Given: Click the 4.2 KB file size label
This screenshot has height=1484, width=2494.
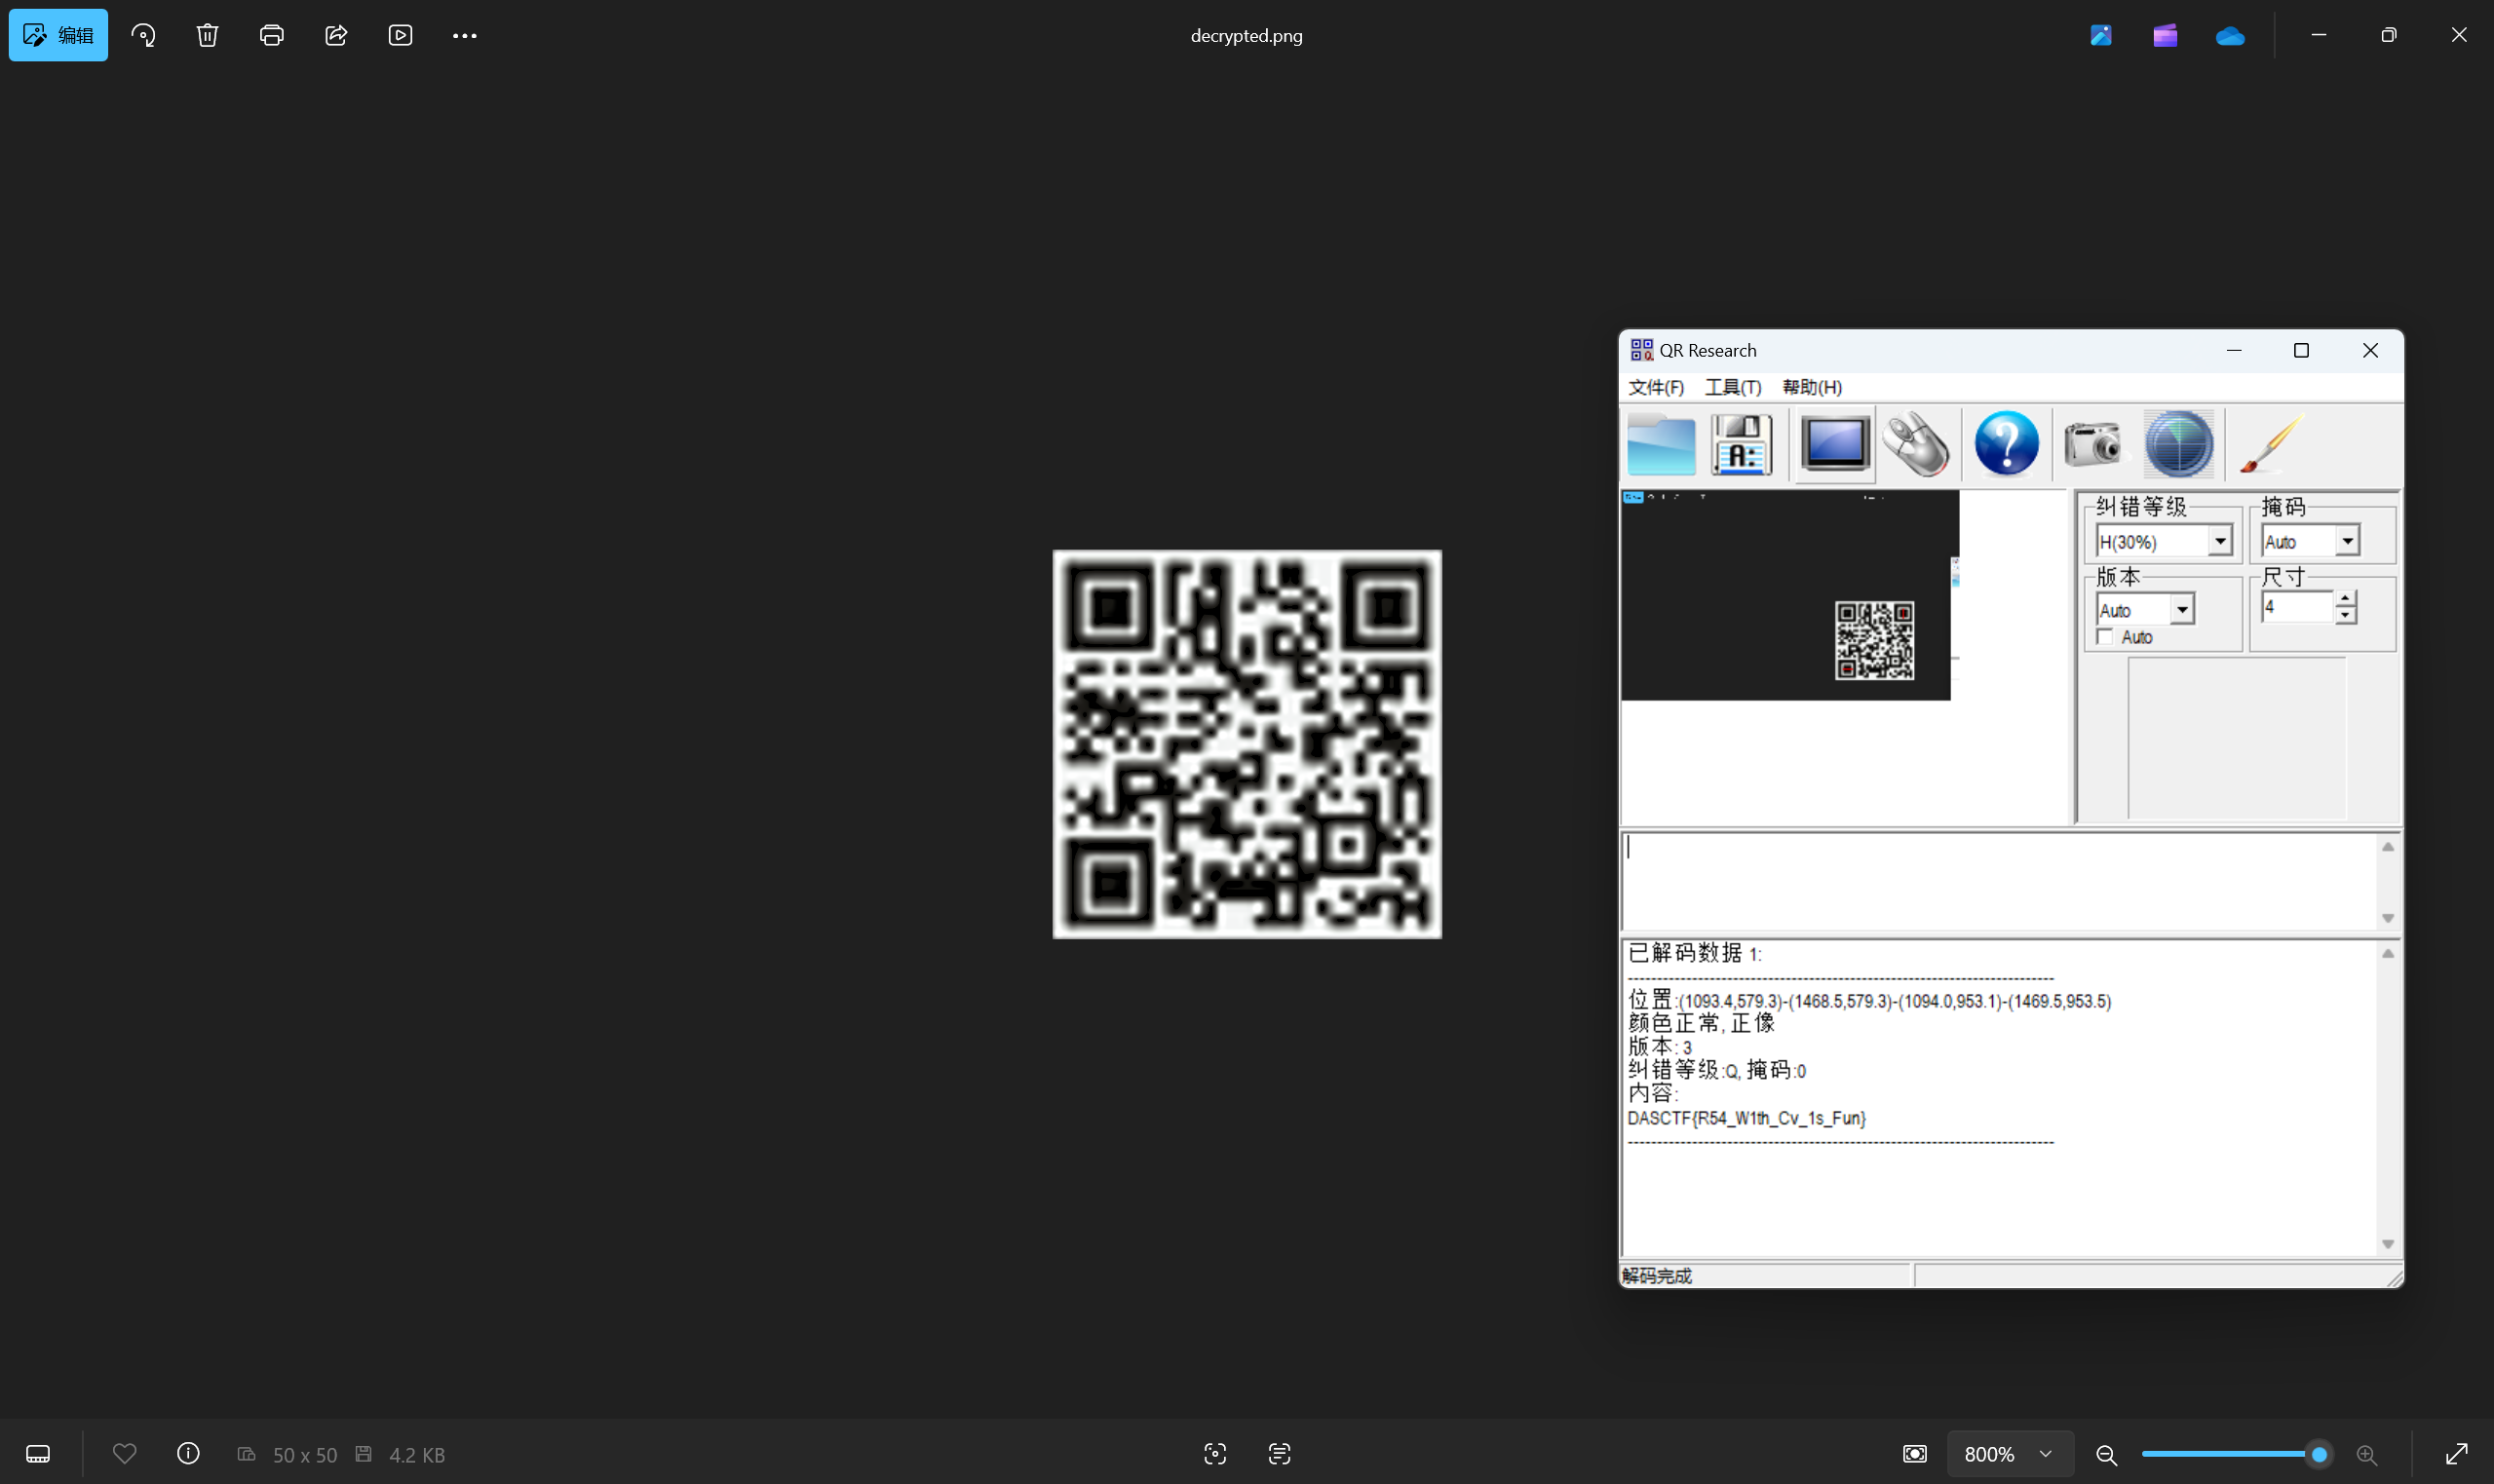Looking at the screenshot, I should click(417, 1454).
